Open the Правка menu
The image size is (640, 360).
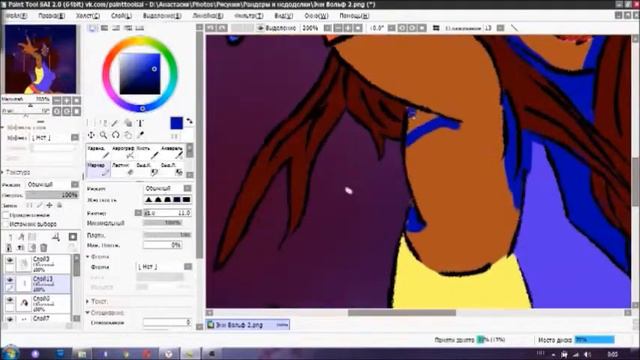51,16
